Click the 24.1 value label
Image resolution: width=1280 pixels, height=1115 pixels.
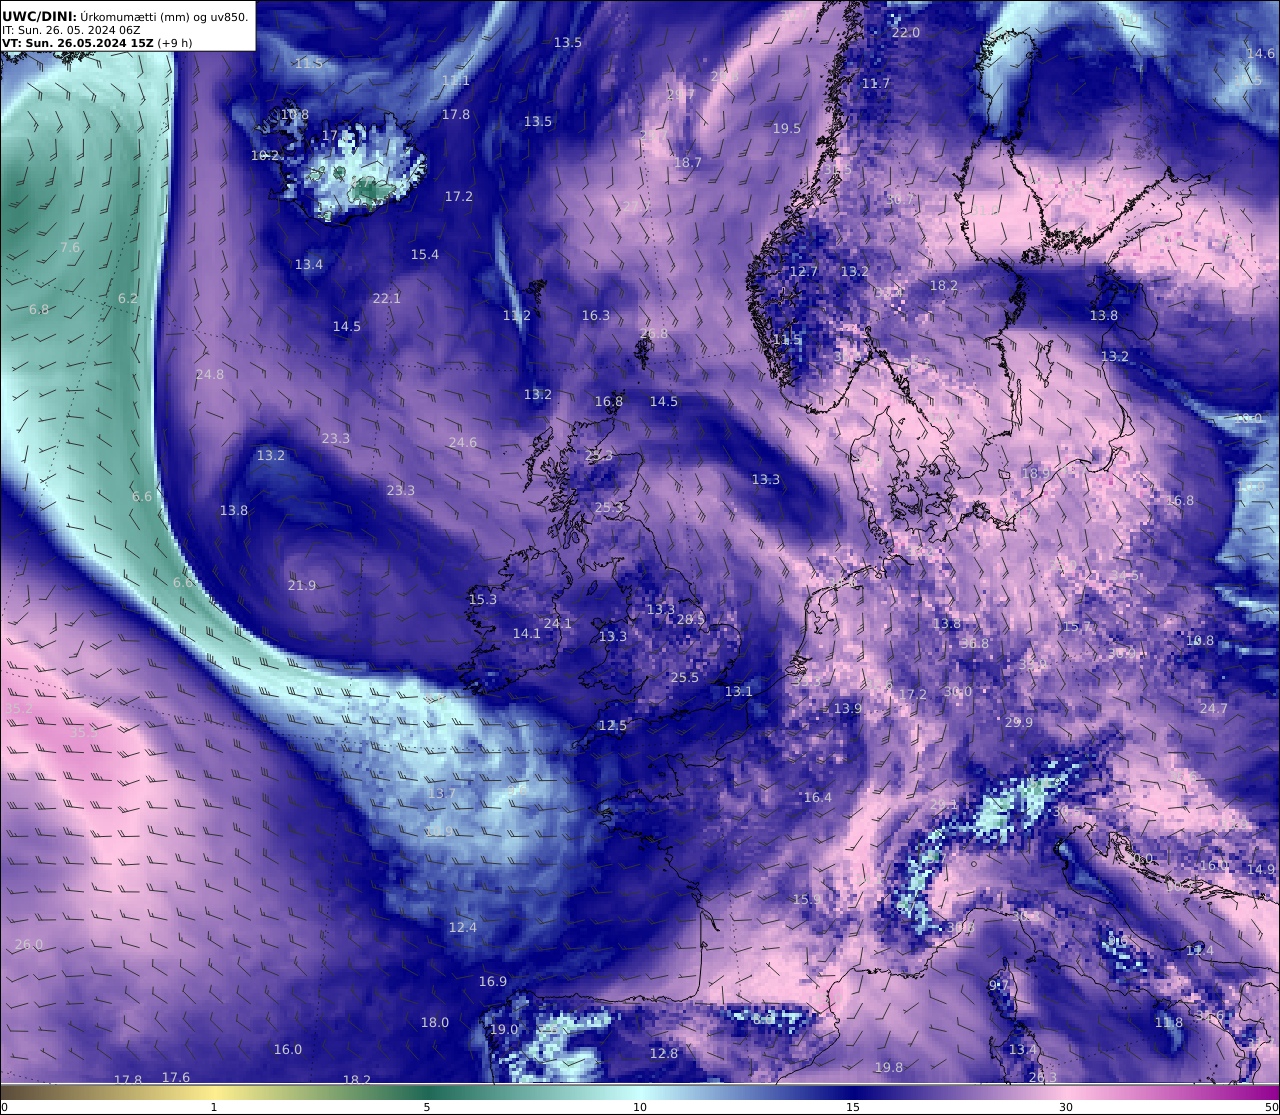(x=558, y=624)
